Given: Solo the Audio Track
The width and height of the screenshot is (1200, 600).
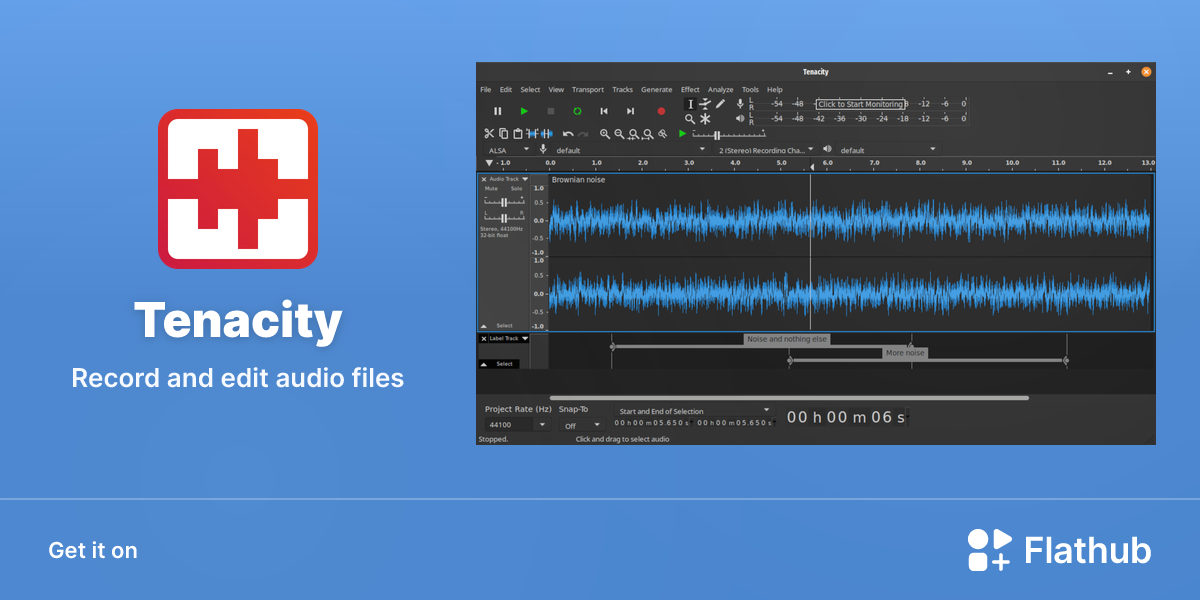Looking at the screenshot, I should [516, 188].
